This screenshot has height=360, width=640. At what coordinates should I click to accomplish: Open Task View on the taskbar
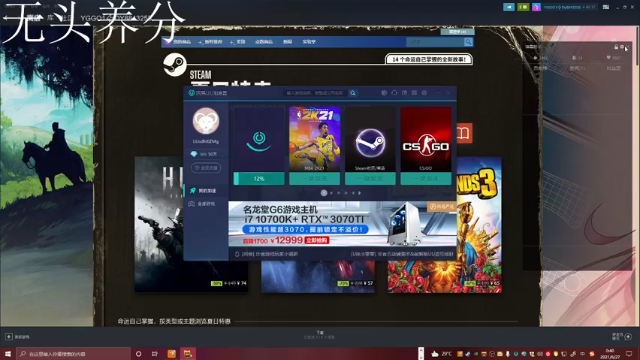coord(155,353)
